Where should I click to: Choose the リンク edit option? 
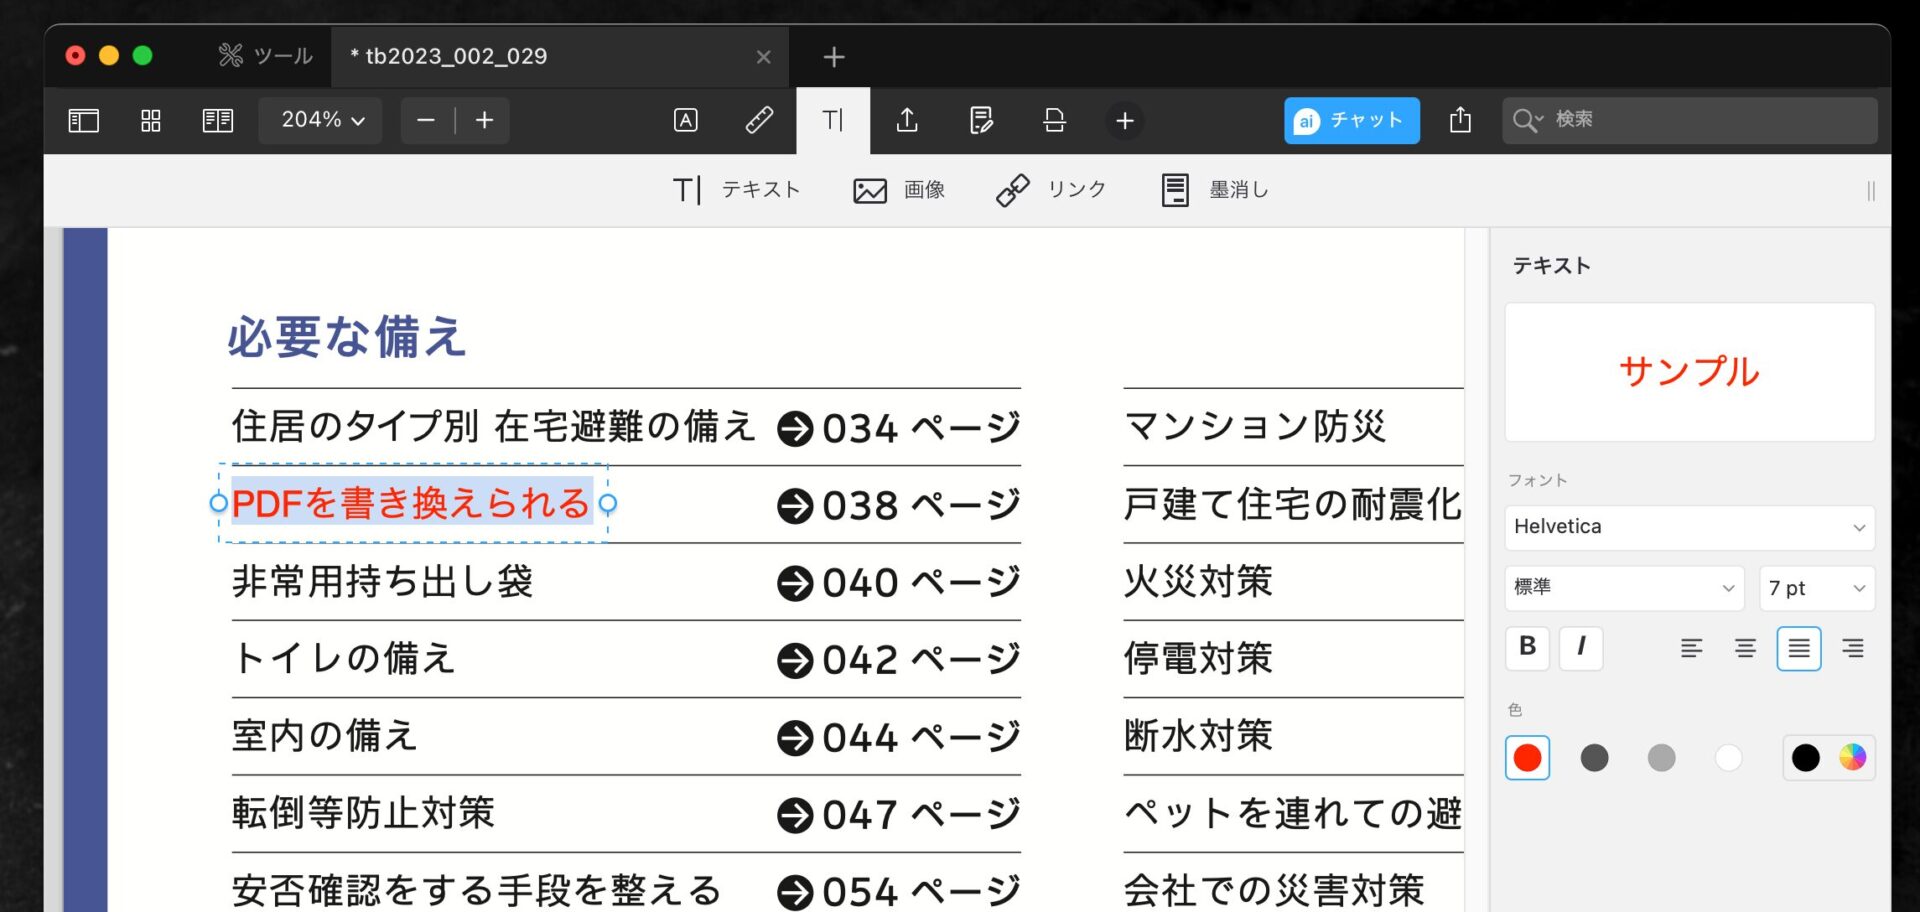[x=1052, y=190]
